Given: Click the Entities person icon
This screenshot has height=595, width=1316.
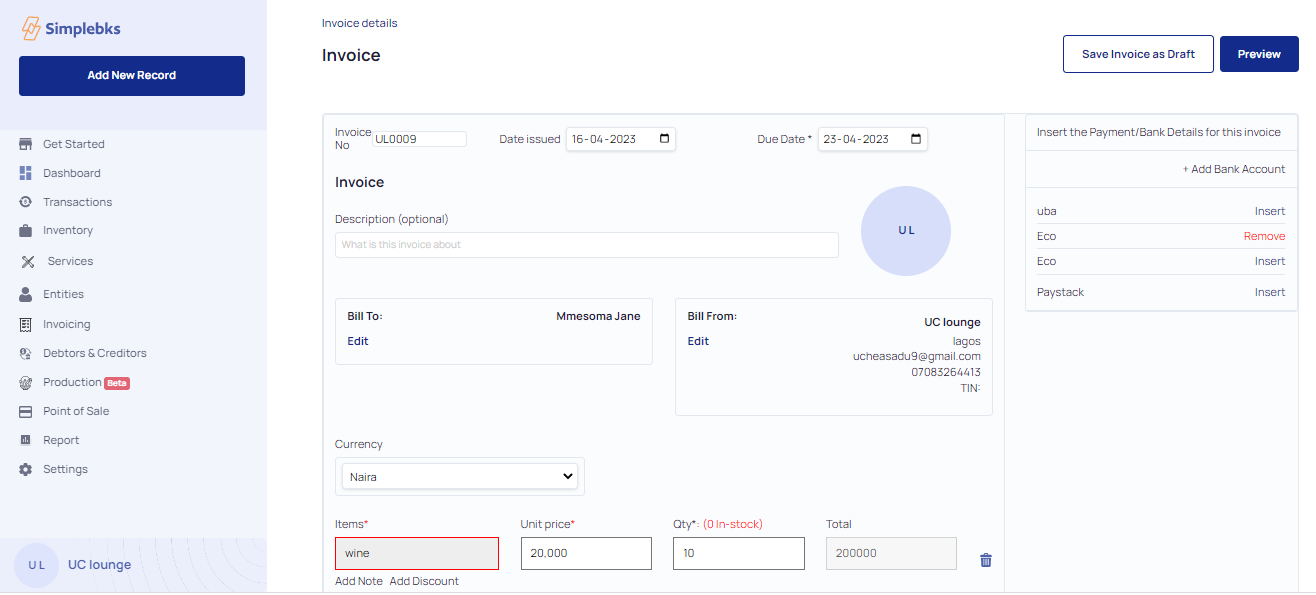Looking at the screenshot, I should 26,294.
